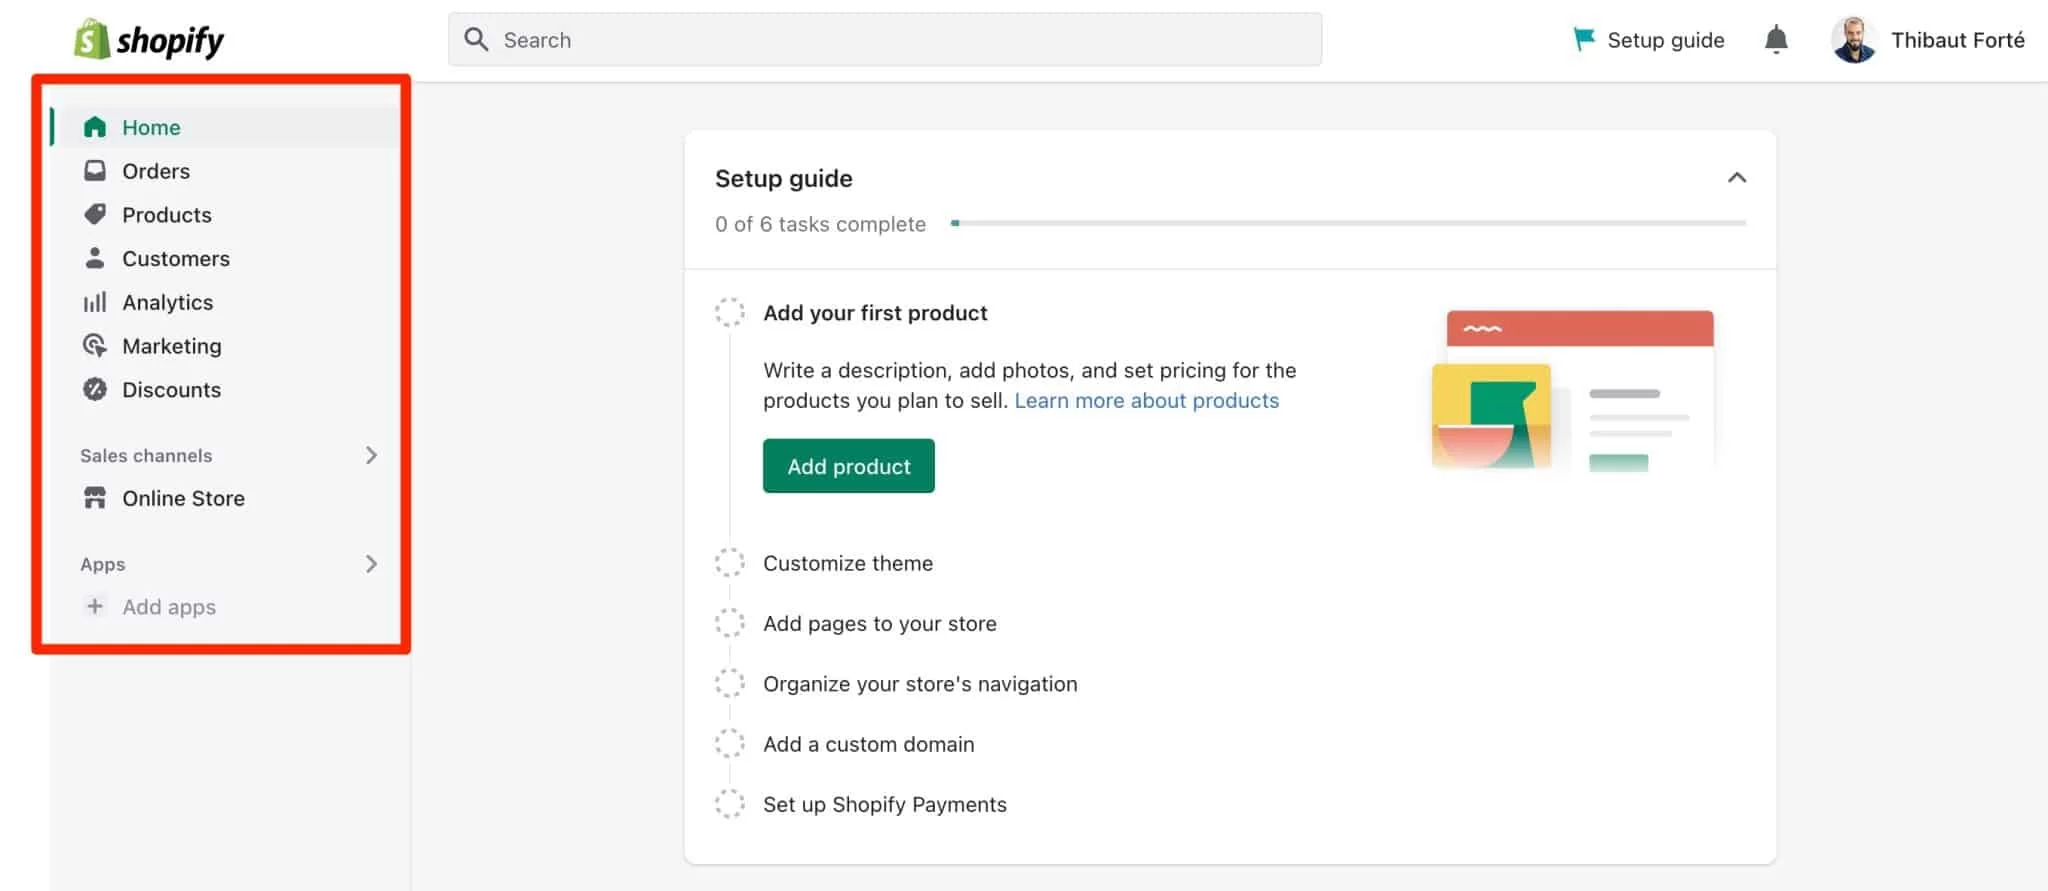
Task: Toggle Customize theme task circle
Action: click(730, 562)
